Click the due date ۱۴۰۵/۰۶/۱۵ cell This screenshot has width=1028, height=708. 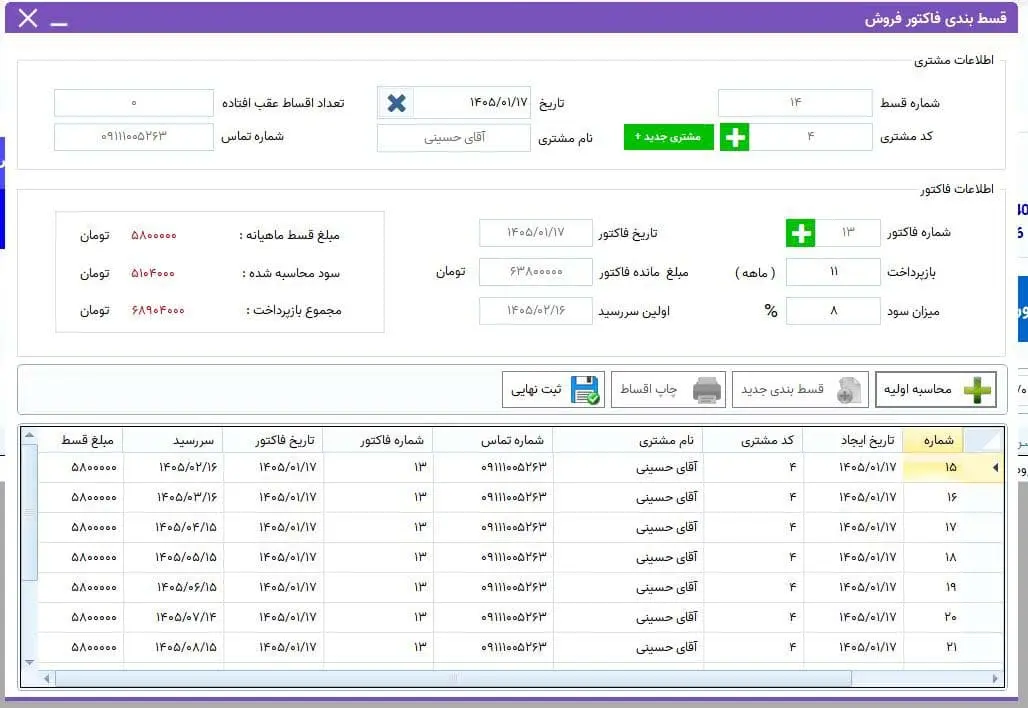(173, 587)
